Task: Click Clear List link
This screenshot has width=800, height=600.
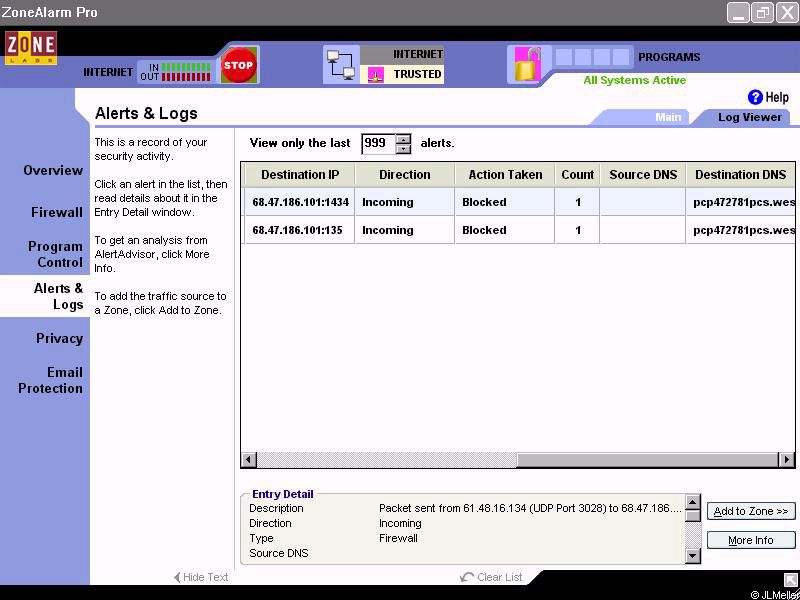Action: click(x=499, y=577)
